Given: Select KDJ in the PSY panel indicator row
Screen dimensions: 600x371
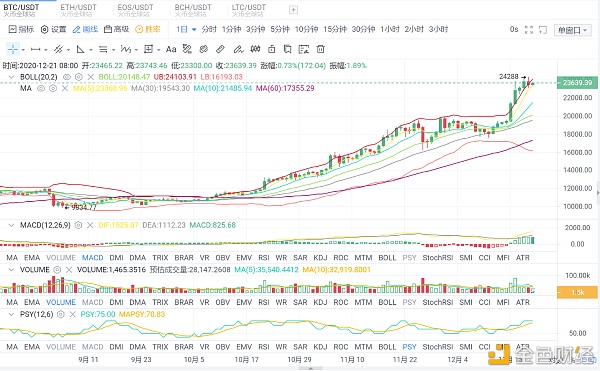Looking at the screenshot, I should (320, 347).
